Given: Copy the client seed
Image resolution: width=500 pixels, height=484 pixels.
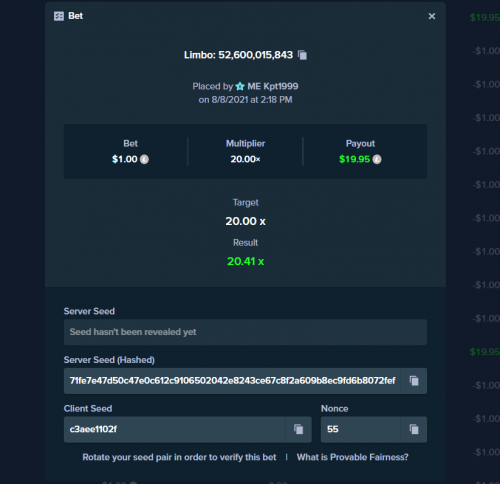Looking at the screenshot, I should (x=298, y=429).
